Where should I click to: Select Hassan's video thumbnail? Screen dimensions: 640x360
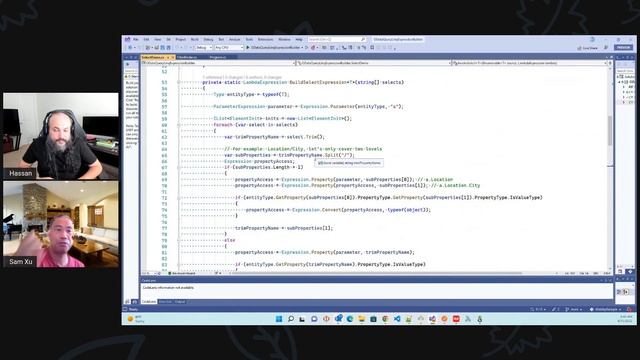point(61,136)
